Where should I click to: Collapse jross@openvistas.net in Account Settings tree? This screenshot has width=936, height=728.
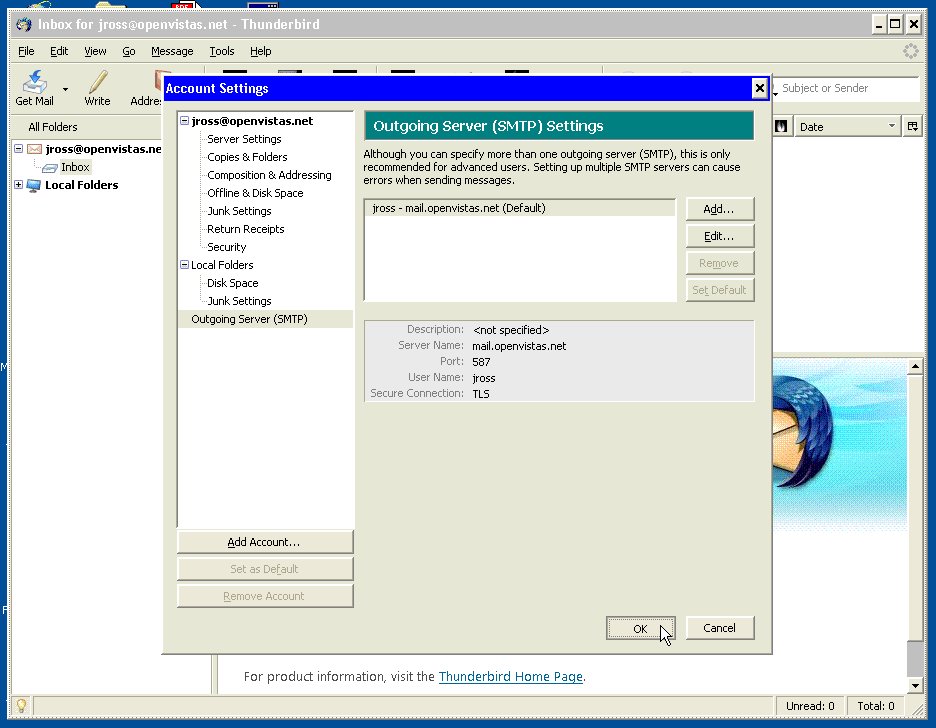point(184,121)
